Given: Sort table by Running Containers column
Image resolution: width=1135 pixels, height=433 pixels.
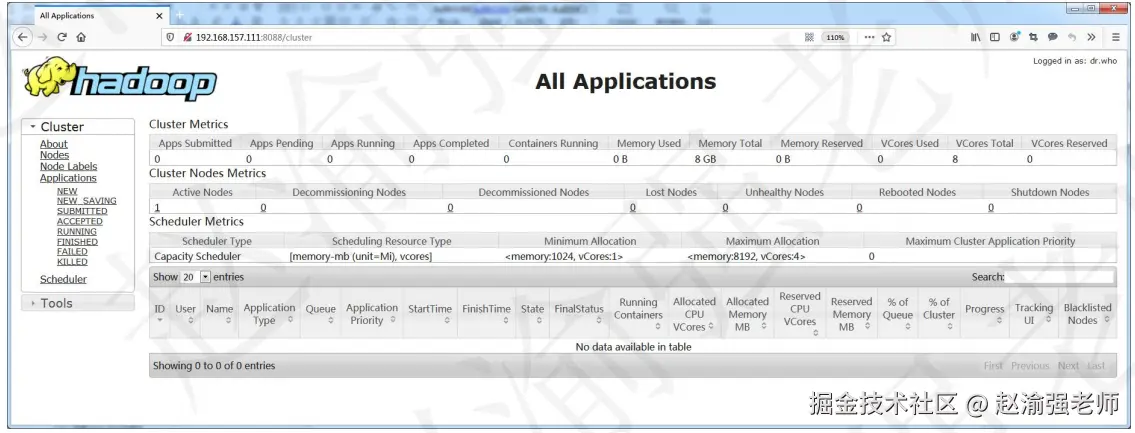Looking at the screenshot, I should point(638,314).
